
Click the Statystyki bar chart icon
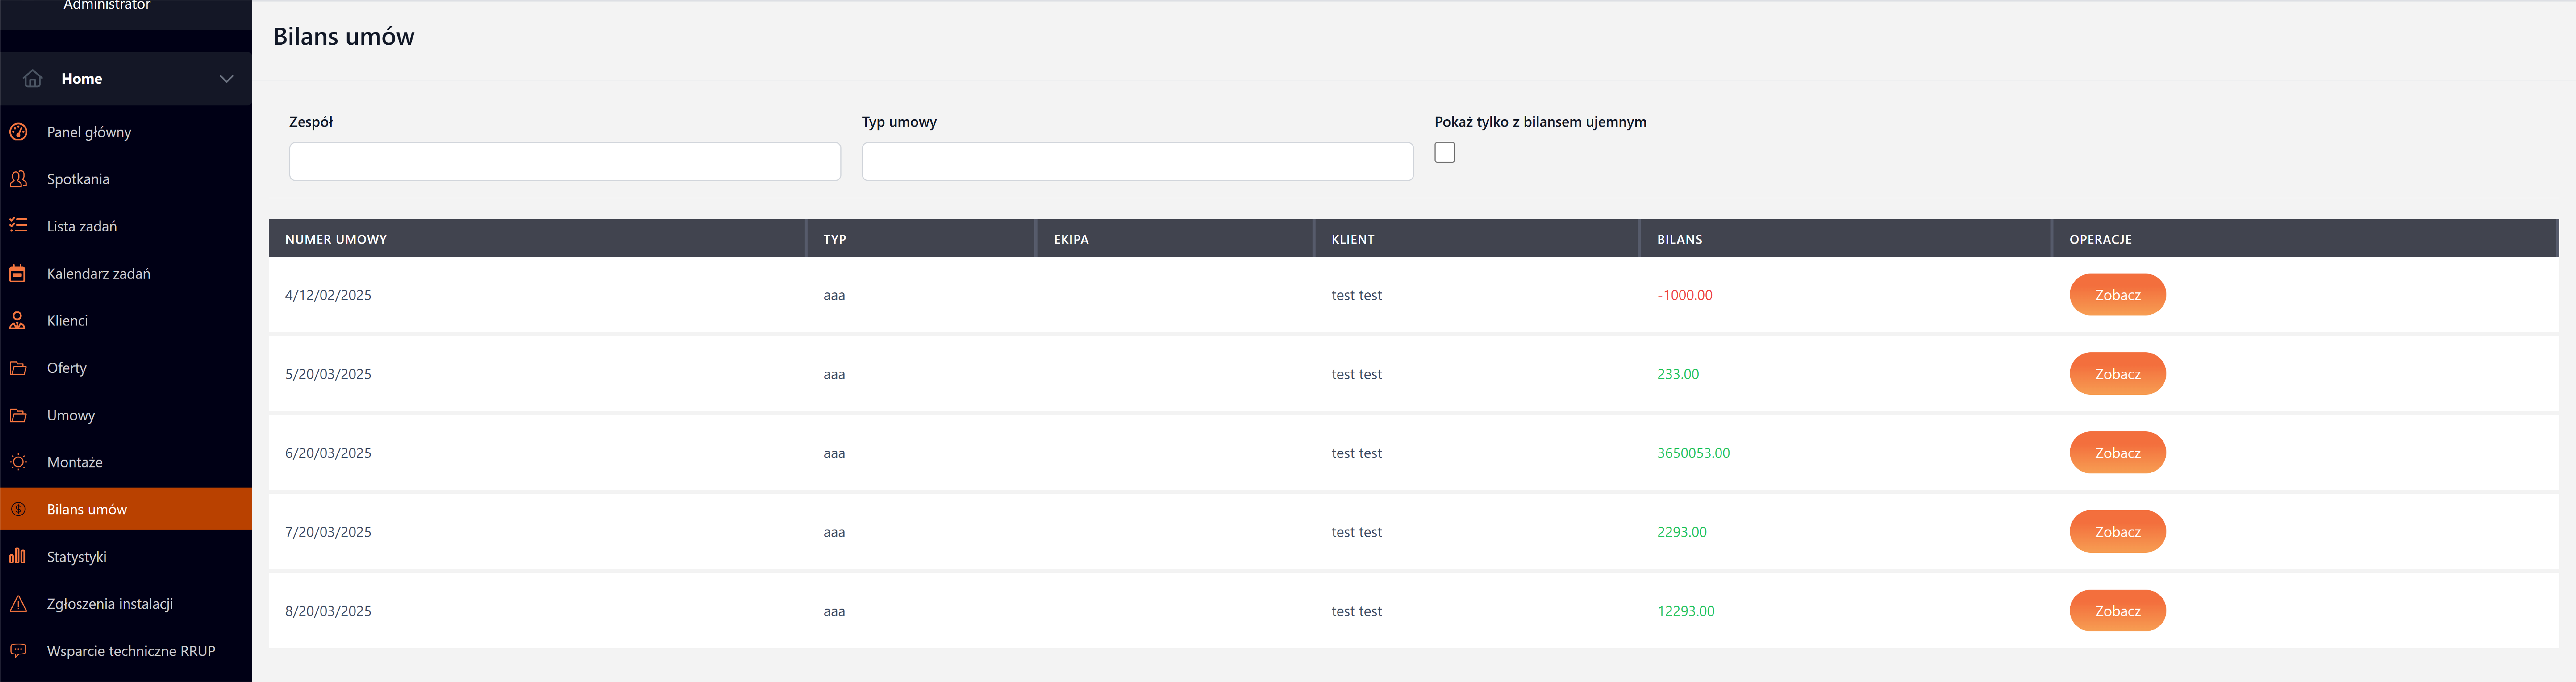(x=18, y=557)
